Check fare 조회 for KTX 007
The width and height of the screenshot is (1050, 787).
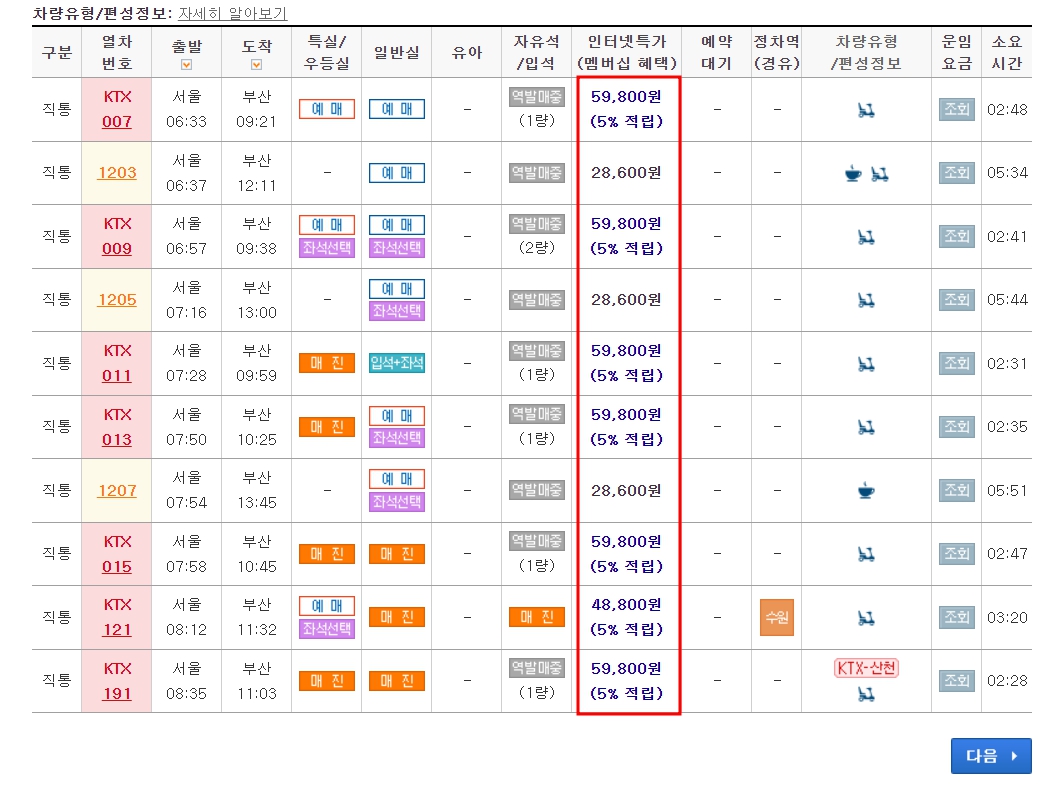pyautogui.click(x=956, y=109)
